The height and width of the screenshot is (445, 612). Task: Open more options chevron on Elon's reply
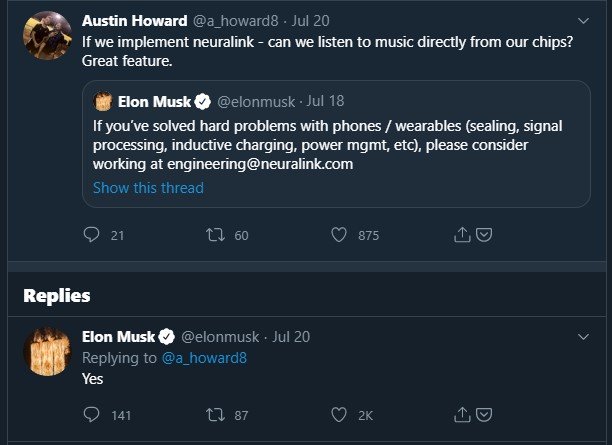click(x=584, y=336)
